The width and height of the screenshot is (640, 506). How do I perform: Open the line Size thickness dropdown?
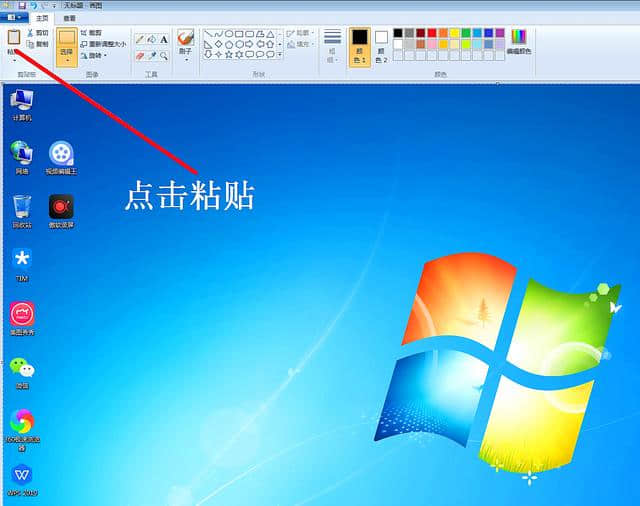332,46
